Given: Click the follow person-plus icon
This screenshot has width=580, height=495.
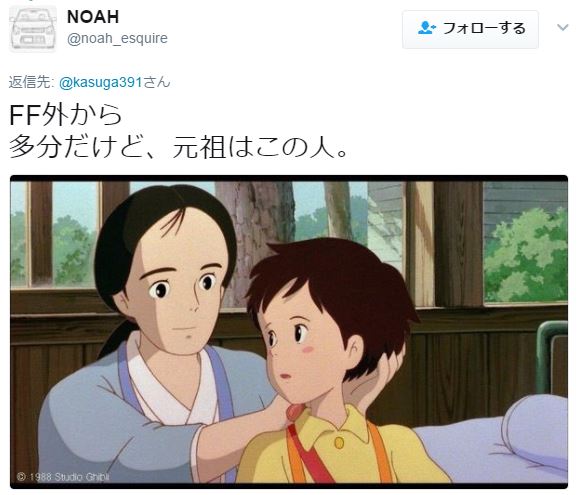Looking at the screenshot, I should 426,28.
